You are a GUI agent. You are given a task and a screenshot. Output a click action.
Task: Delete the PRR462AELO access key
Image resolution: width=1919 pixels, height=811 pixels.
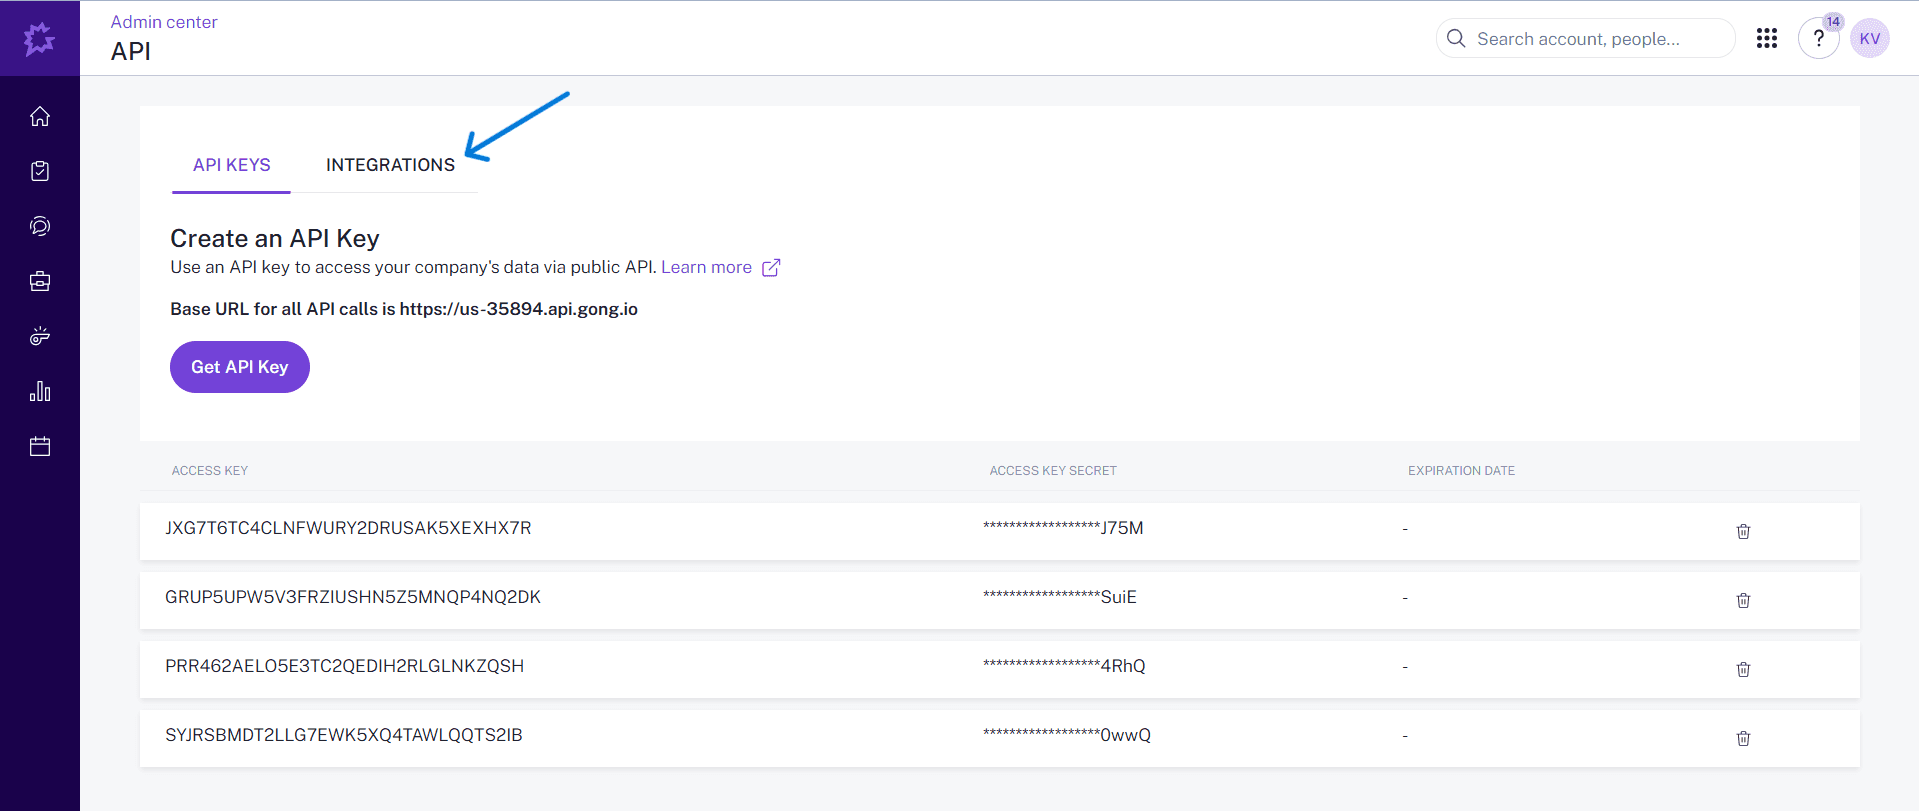click(1743, 669)
